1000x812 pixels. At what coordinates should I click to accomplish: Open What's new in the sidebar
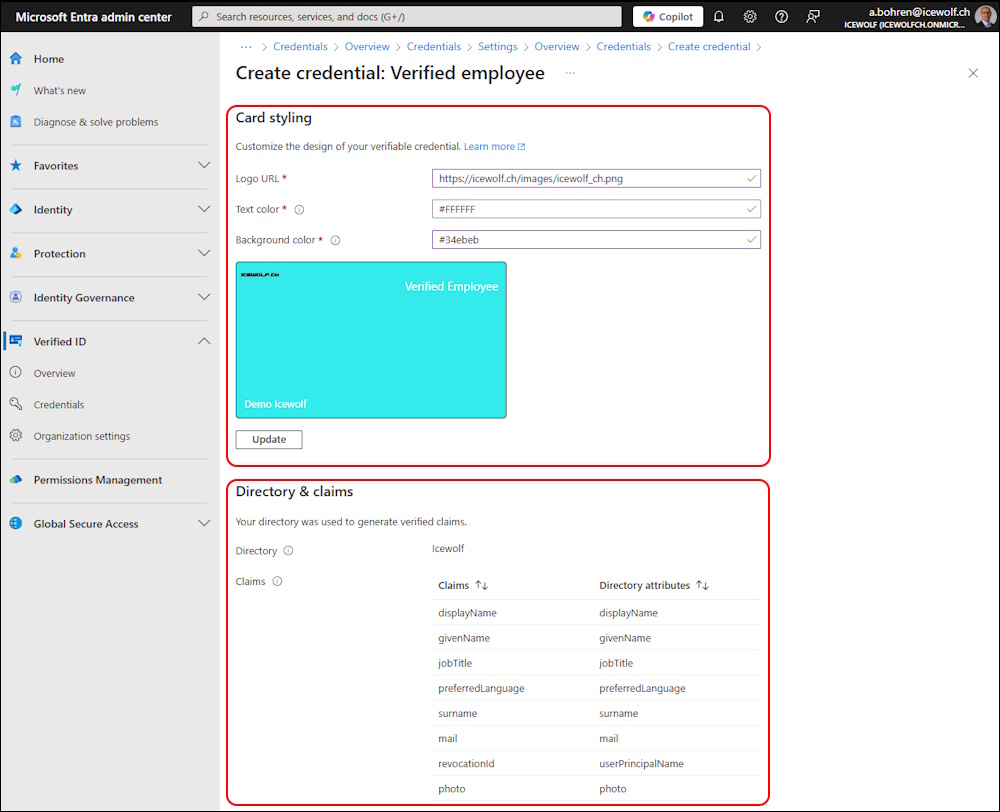59,90
